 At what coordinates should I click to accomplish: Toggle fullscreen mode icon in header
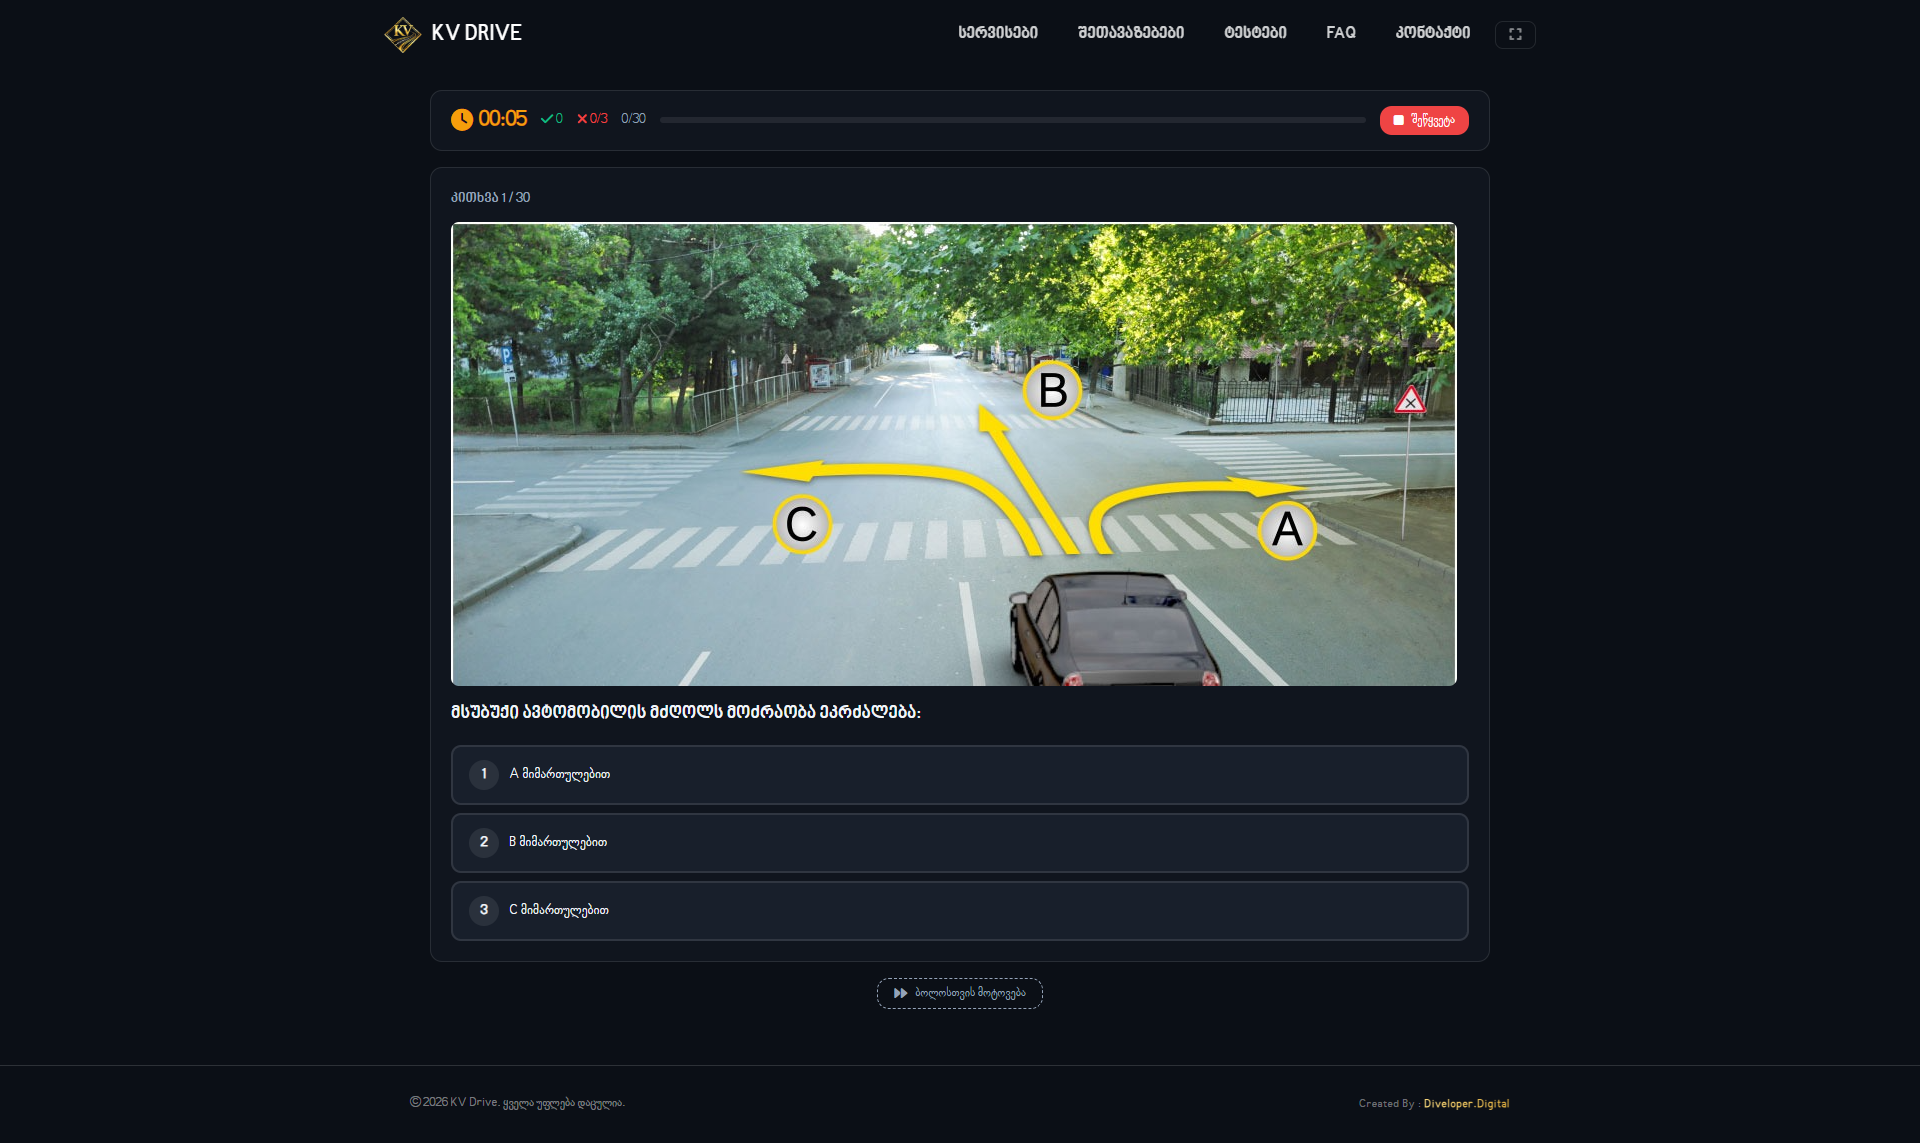1515,34
